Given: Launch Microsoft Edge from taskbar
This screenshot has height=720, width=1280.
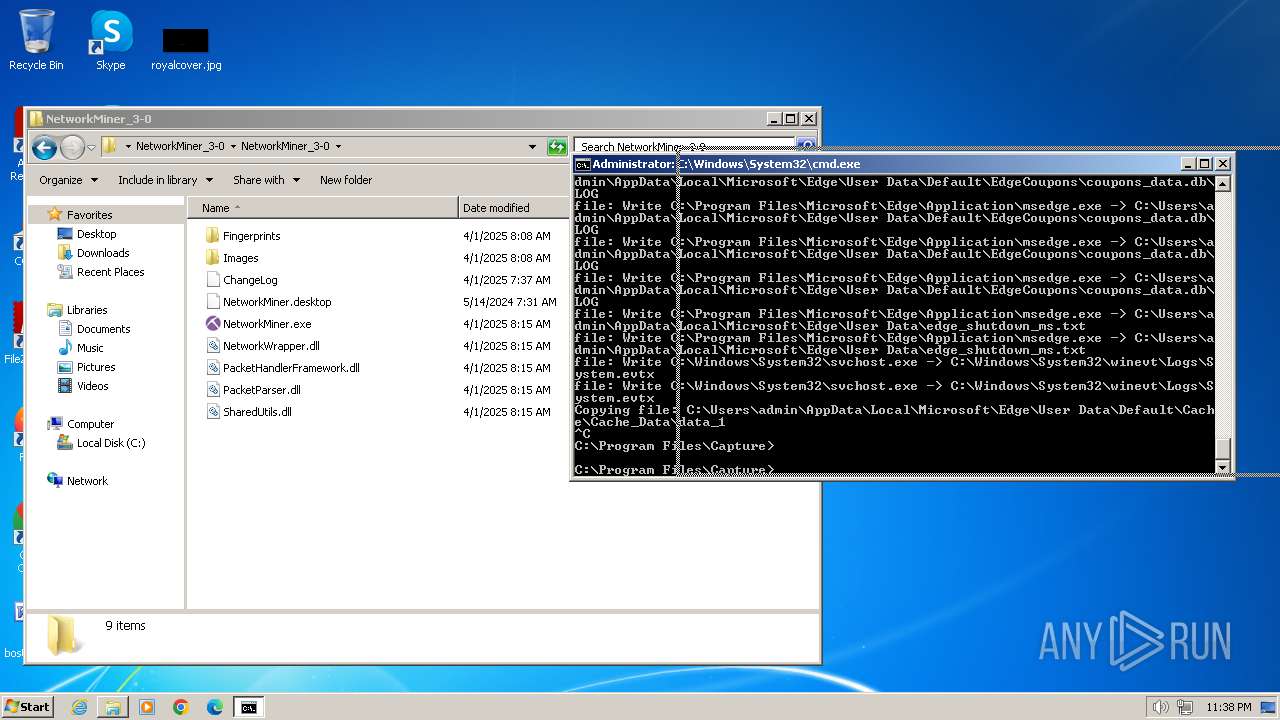Looking at the screenshot, I should [x=215, y=707].
